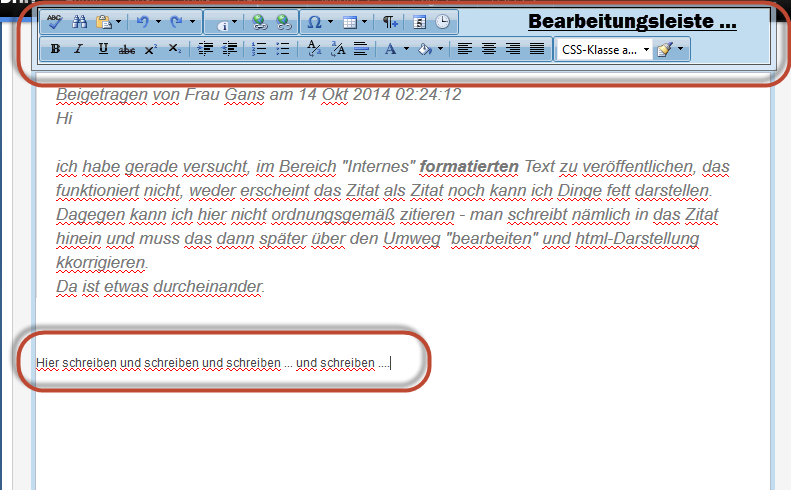The width and height of the screenshot is (791, 490).
Task: Toggle italic formatting
Action: click(x=79, y=48)
